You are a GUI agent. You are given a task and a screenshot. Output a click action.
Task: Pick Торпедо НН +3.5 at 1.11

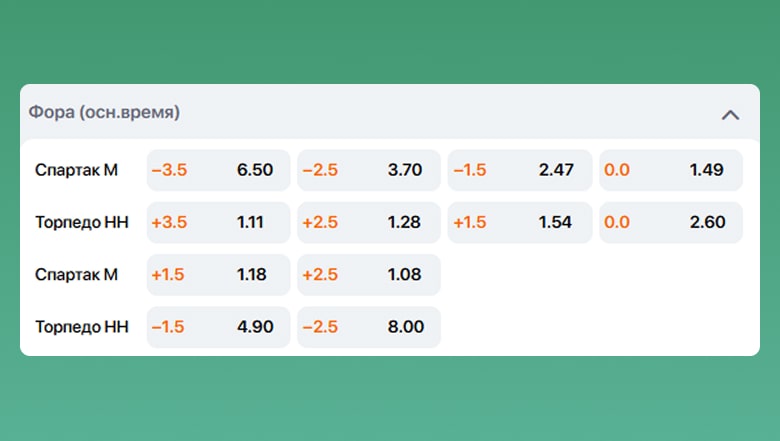218,222
